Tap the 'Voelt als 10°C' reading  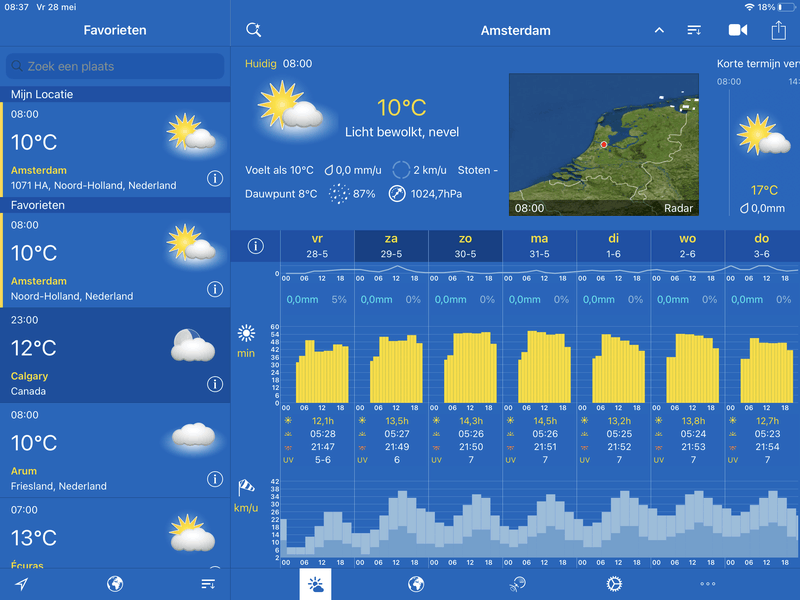coord(279,170)
